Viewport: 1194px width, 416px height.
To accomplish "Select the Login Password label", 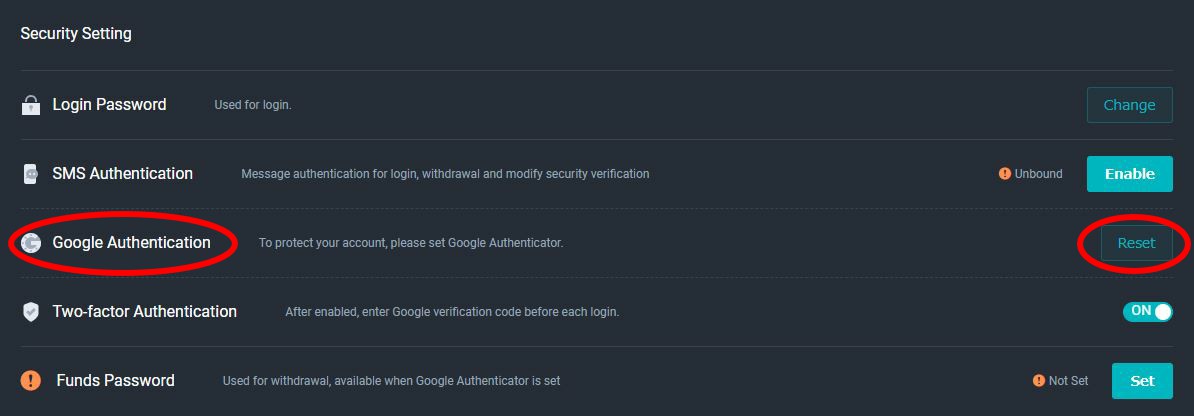I will click(x=109, y=104).
